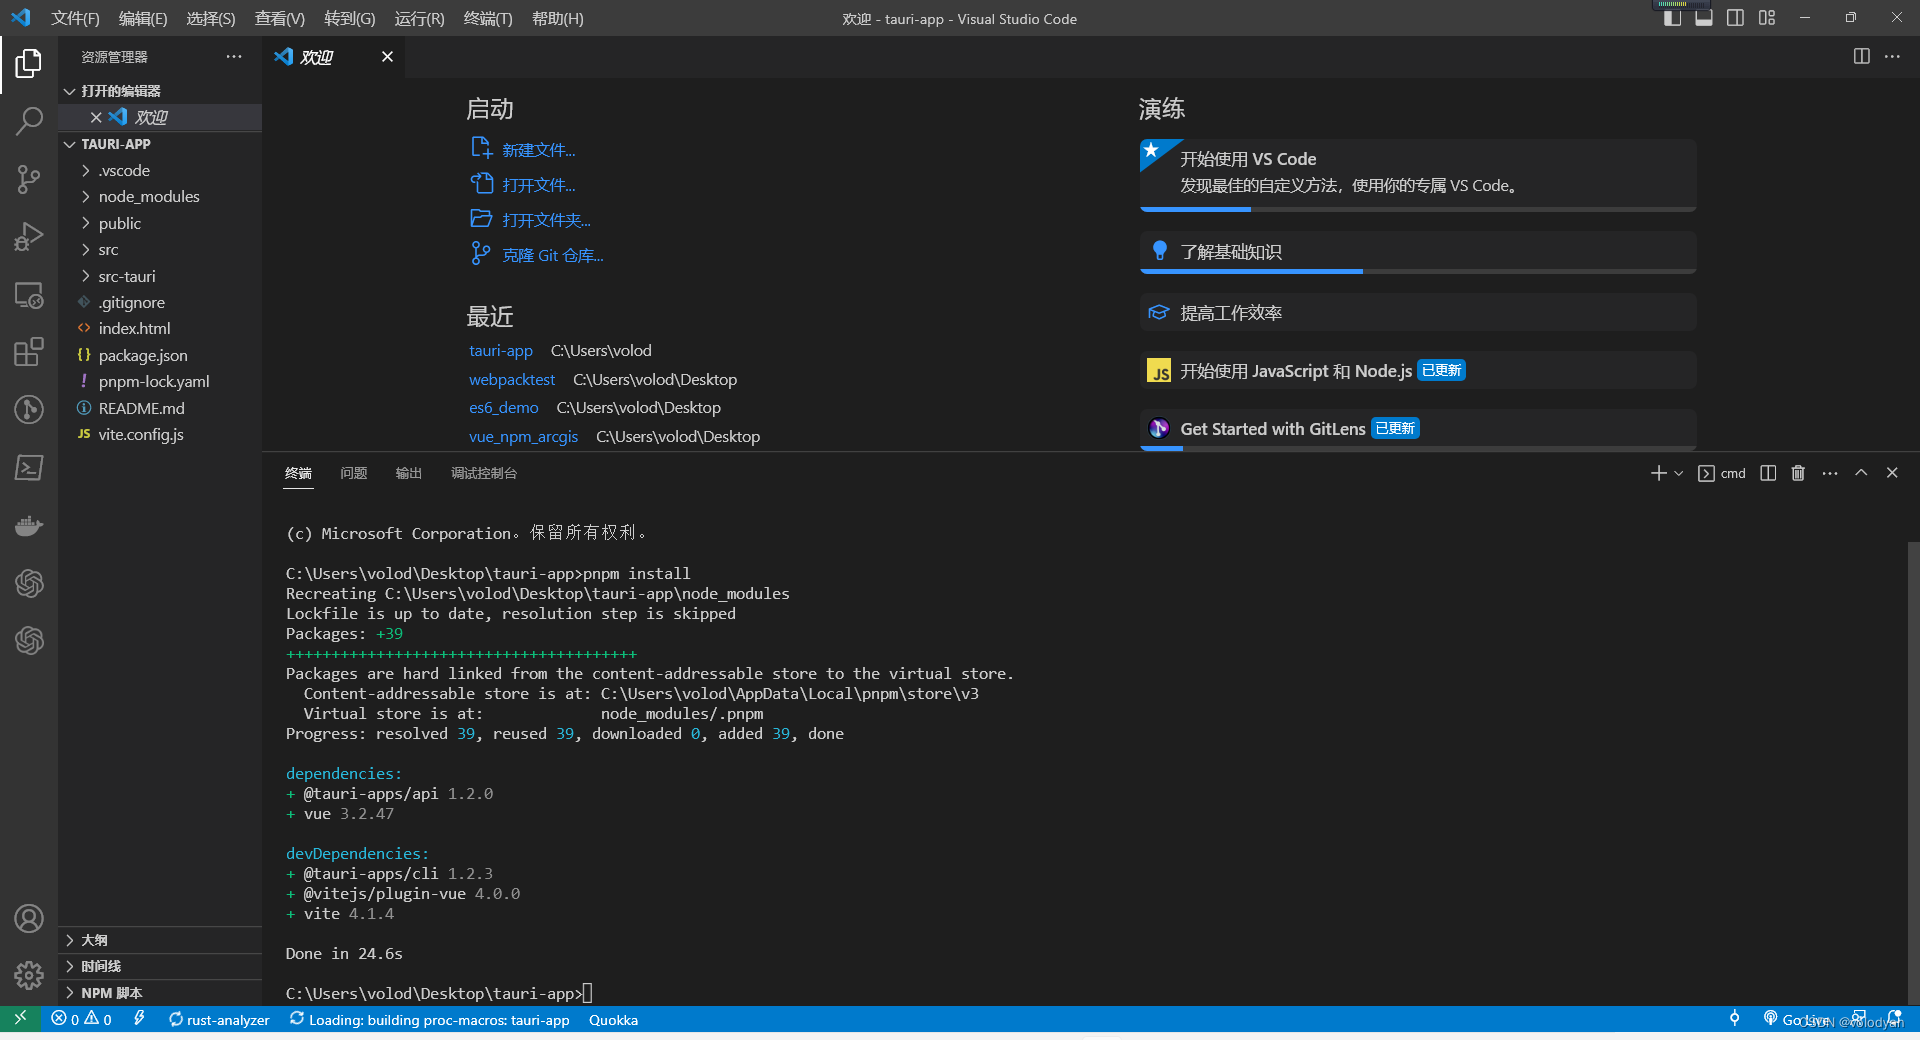Open the Manage gear menu
The height and width of the screenshot is (1040, 1920).
click(29, 975)
